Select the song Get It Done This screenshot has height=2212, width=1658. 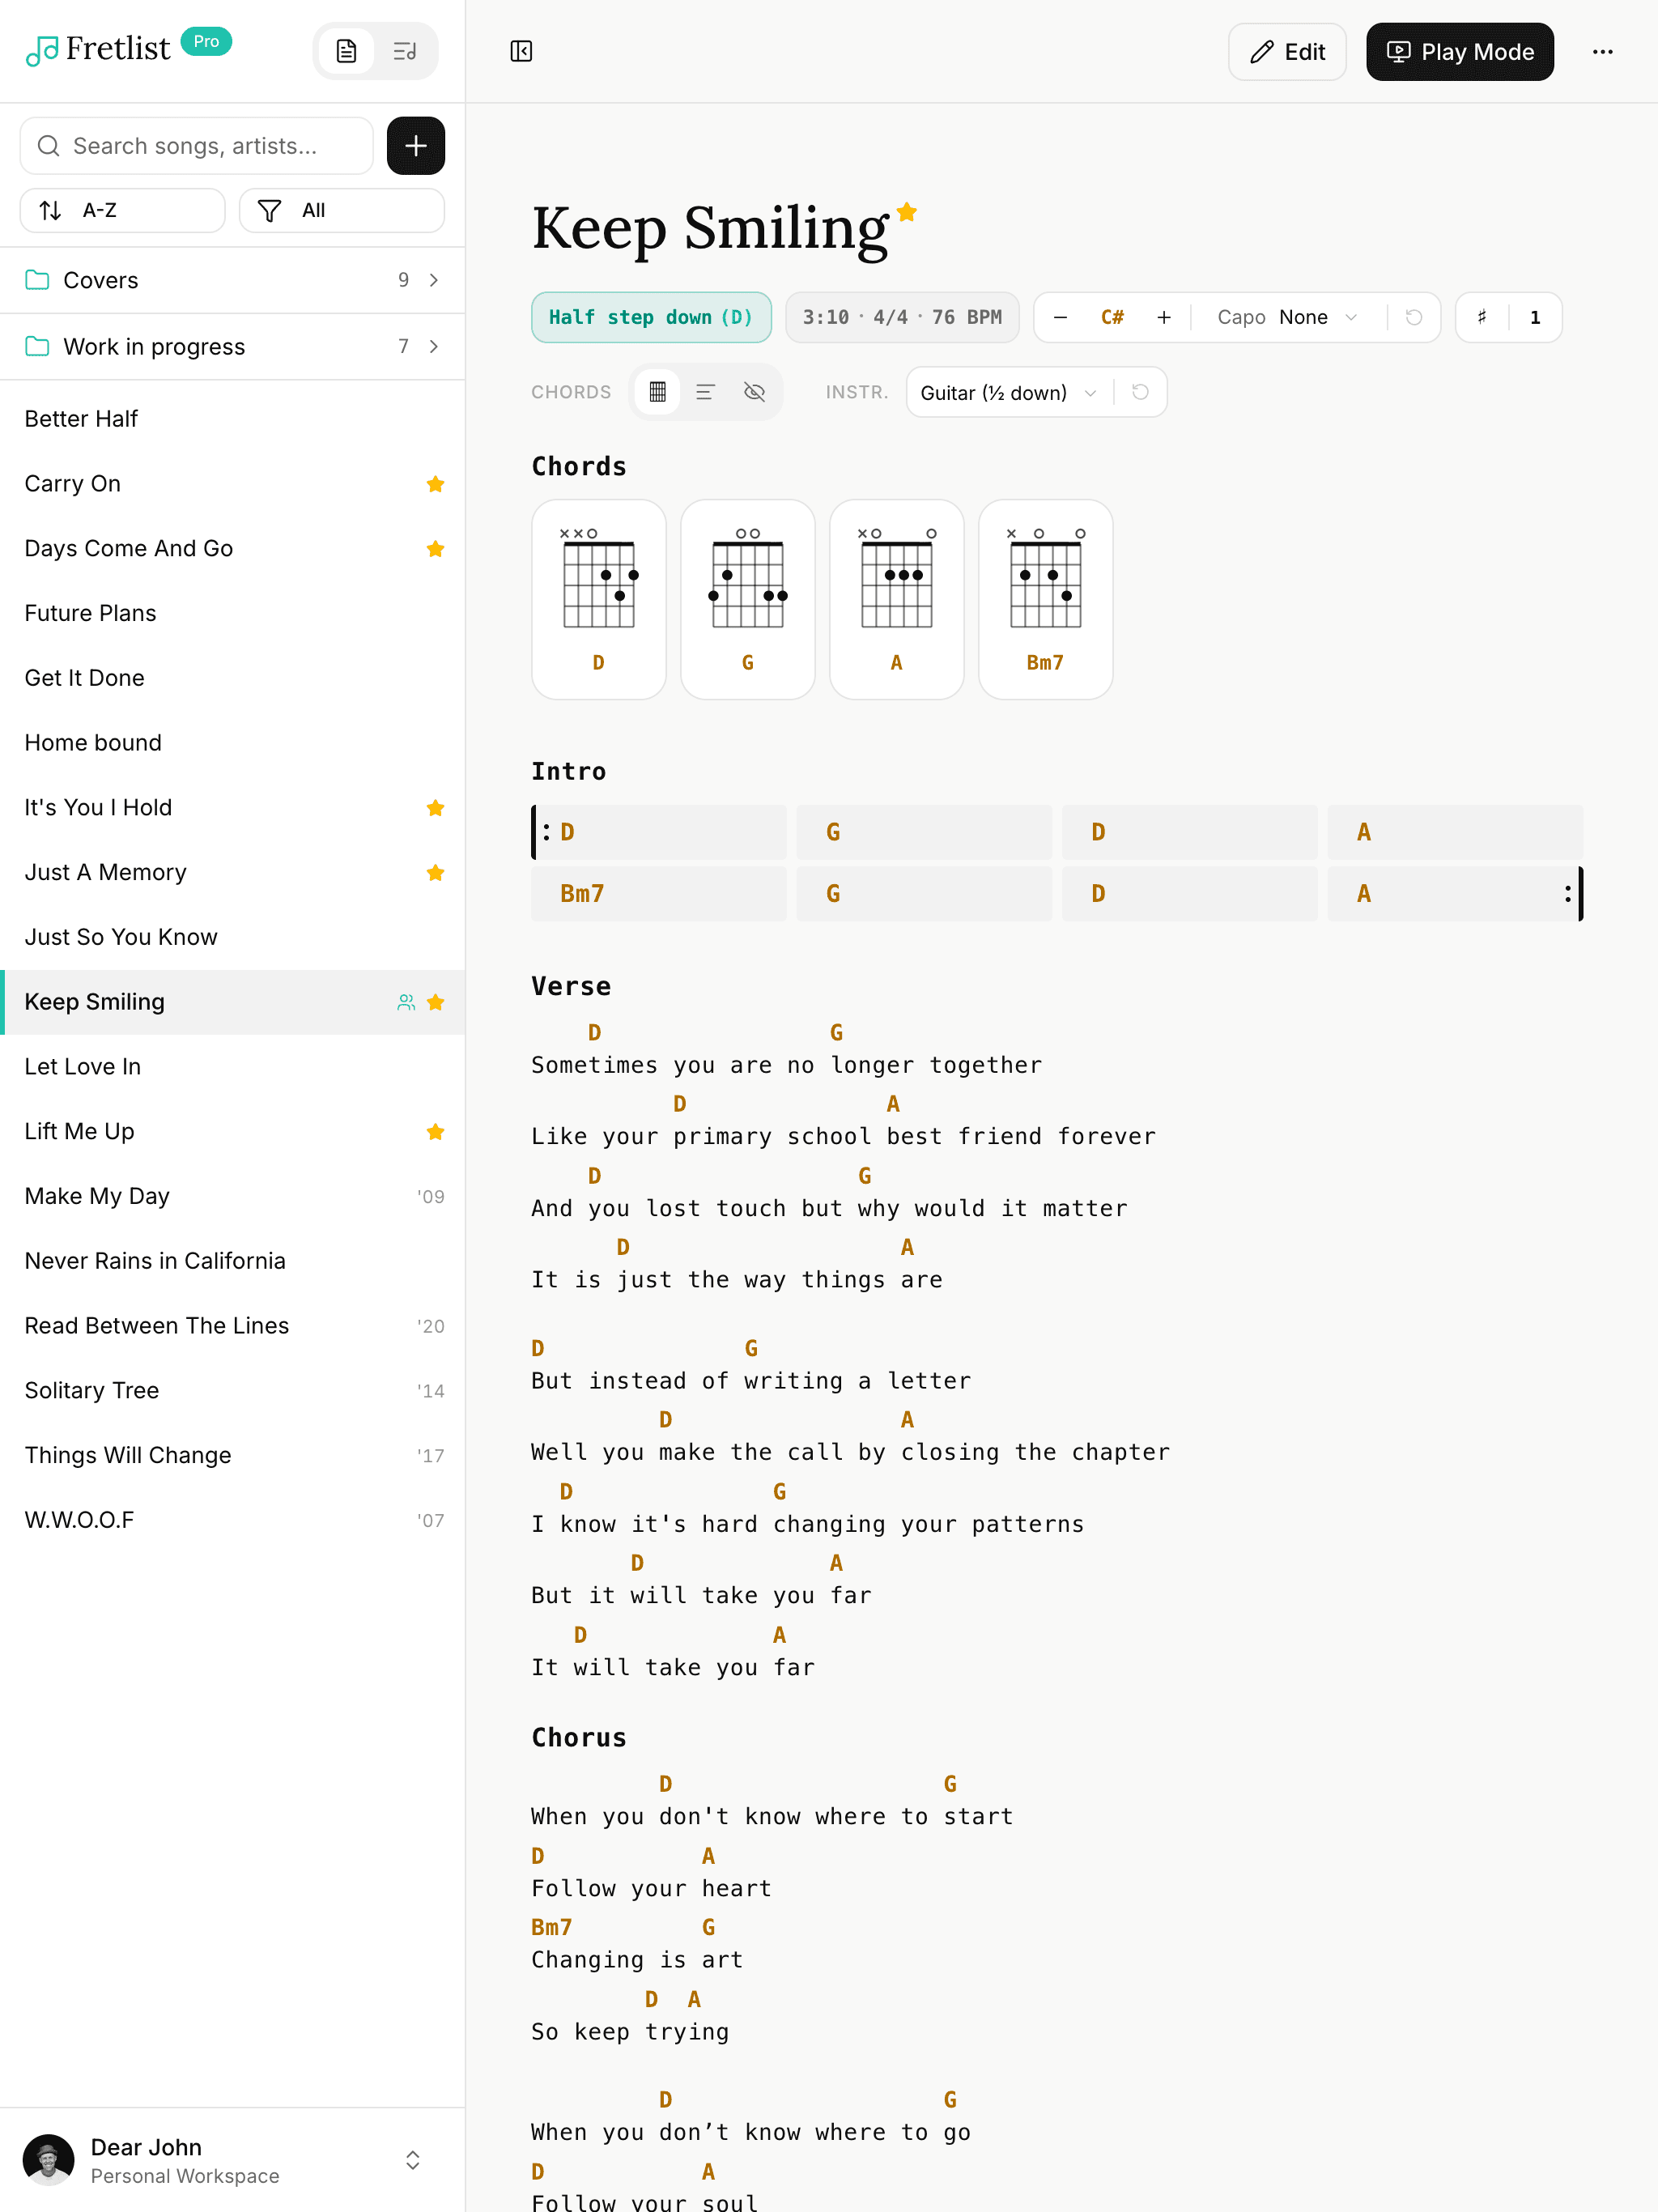232,678
